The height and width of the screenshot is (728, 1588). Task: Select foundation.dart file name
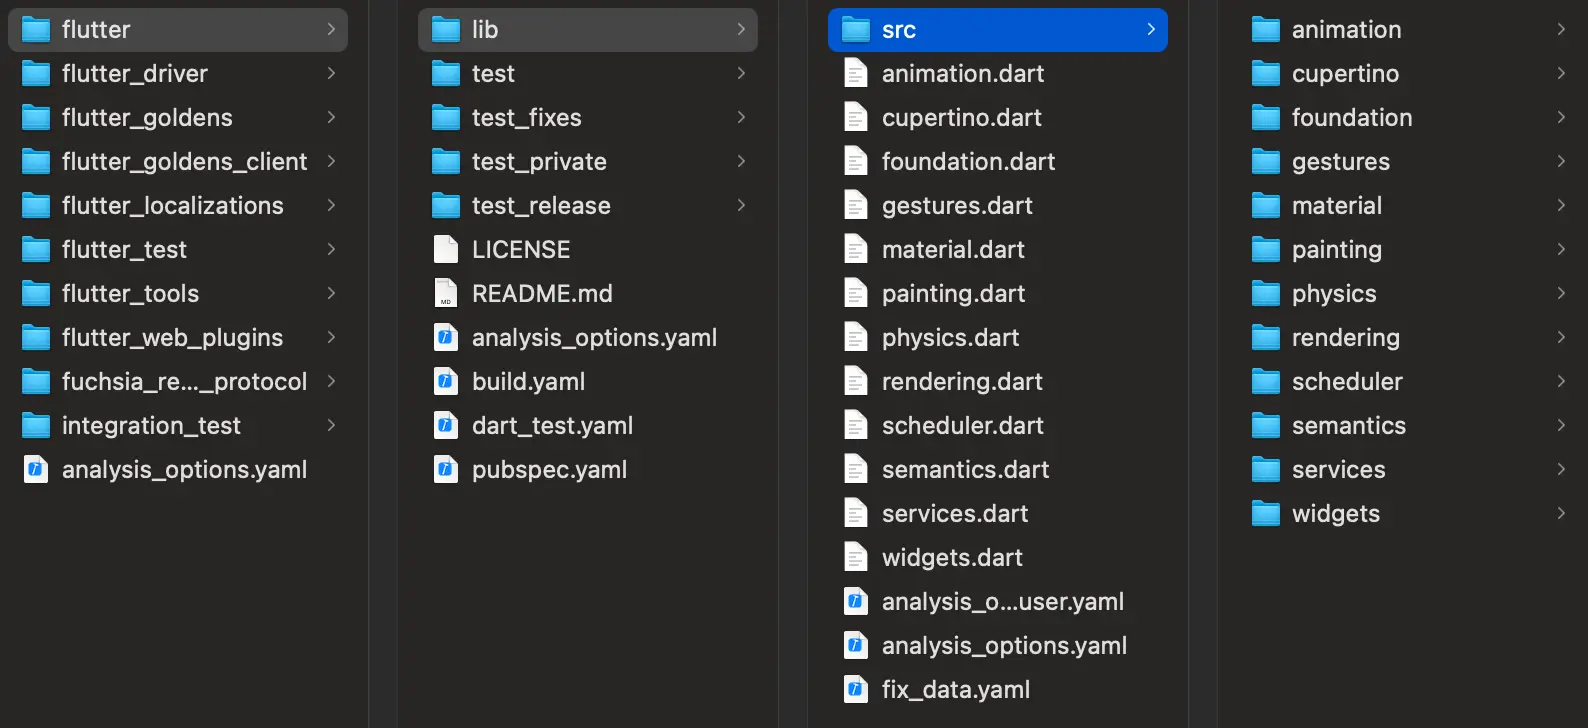coord(968,162)
